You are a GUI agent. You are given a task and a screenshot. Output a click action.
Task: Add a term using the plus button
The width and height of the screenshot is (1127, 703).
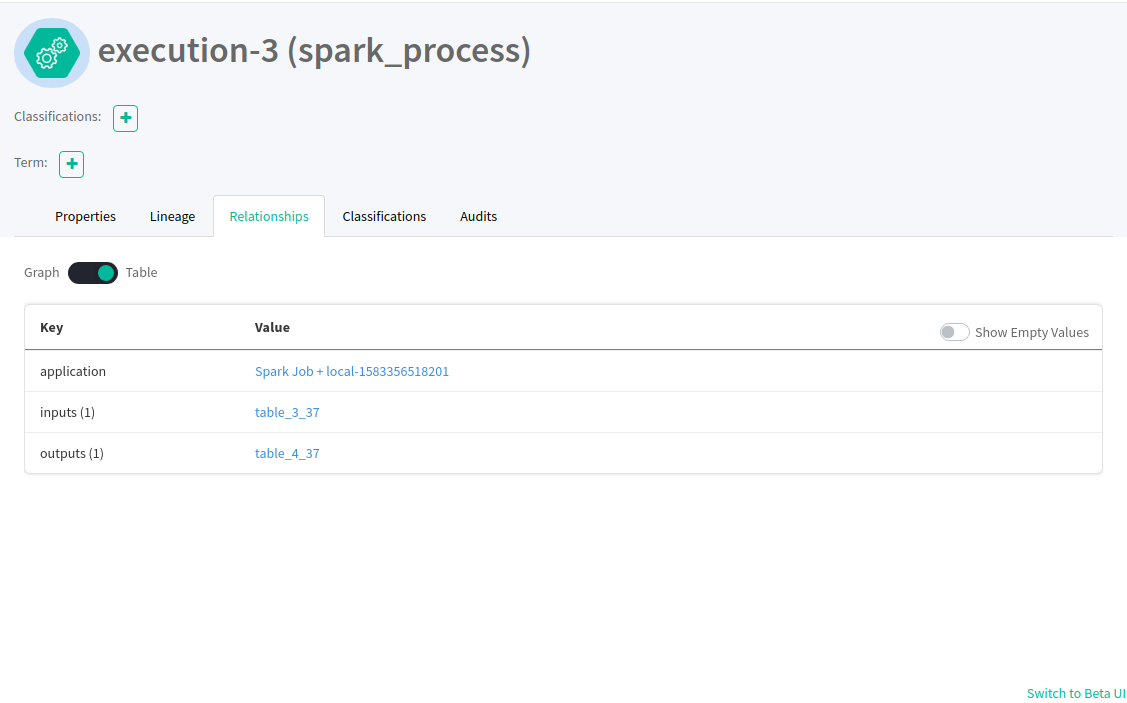point(71,165)
